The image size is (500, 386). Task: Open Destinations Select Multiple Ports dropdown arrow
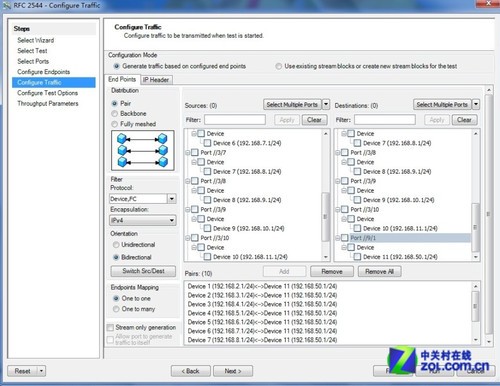(x=476, y=104)
